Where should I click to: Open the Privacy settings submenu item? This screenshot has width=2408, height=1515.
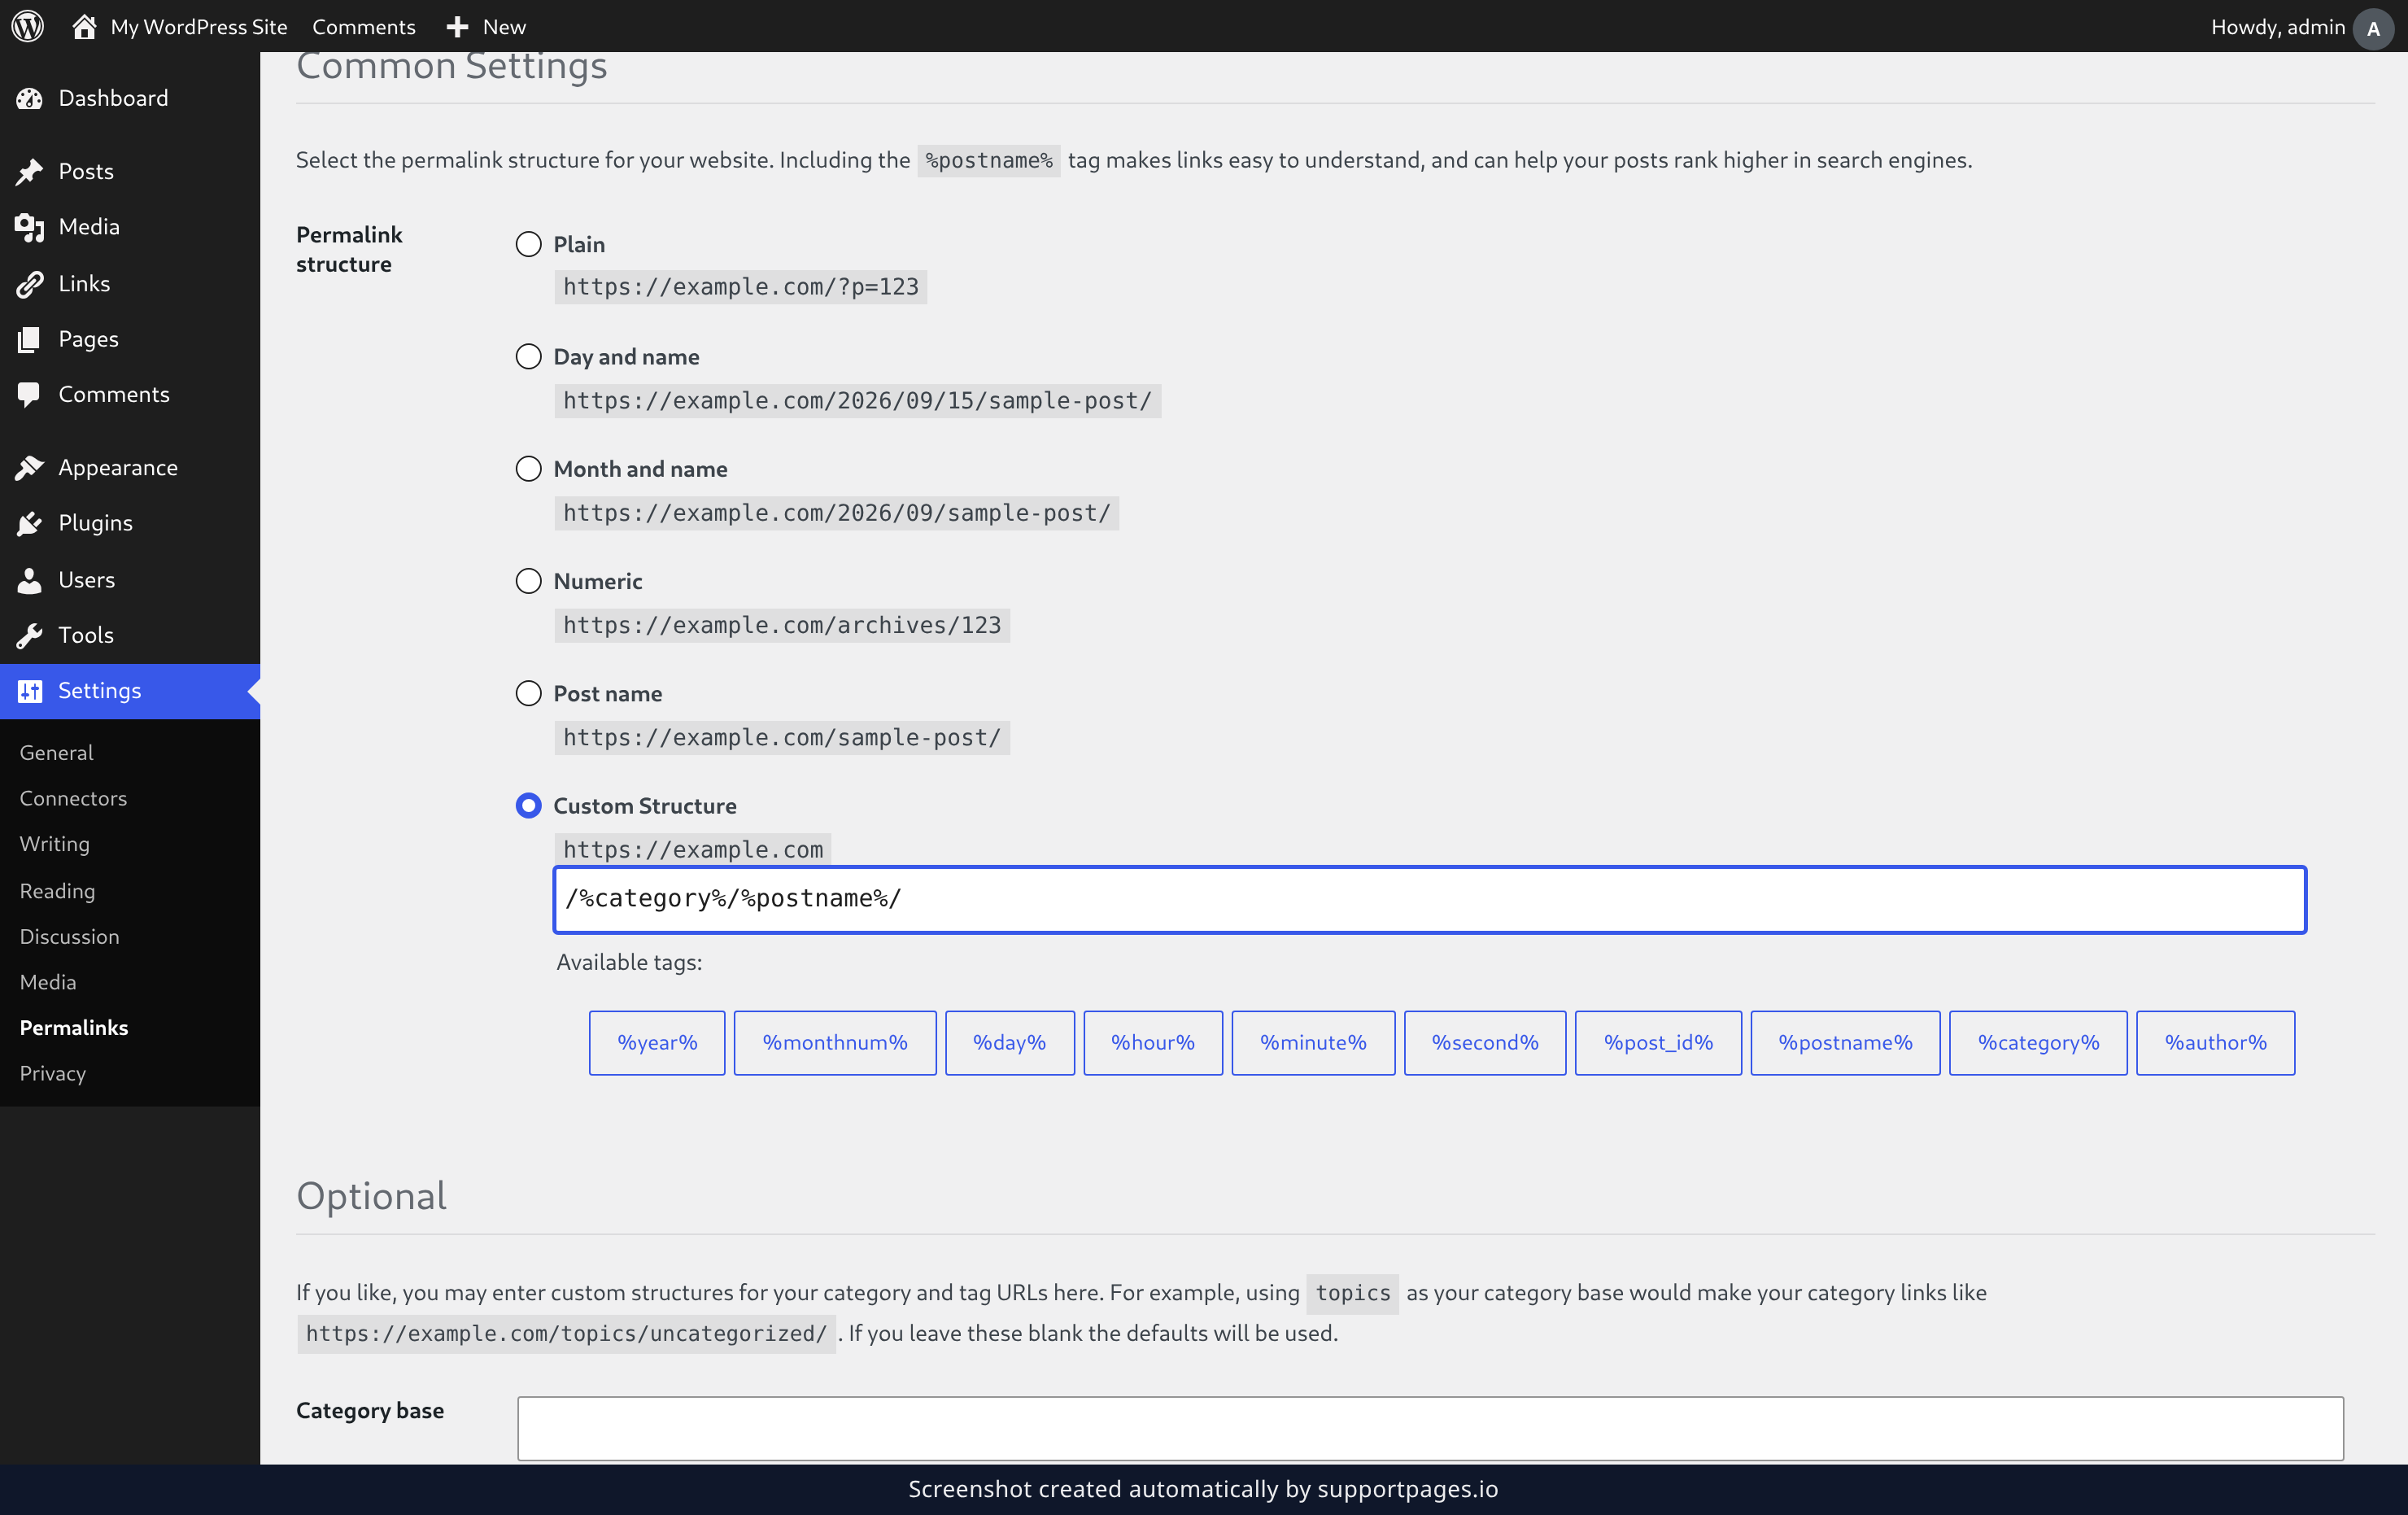[52, 1073]
